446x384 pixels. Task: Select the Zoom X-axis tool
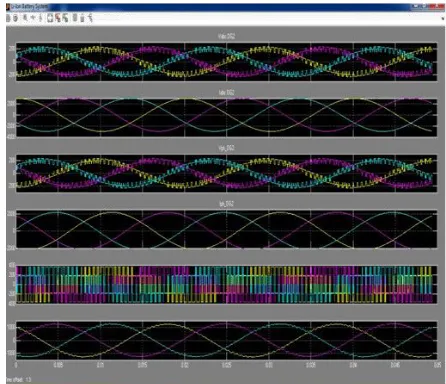[33, 18]
